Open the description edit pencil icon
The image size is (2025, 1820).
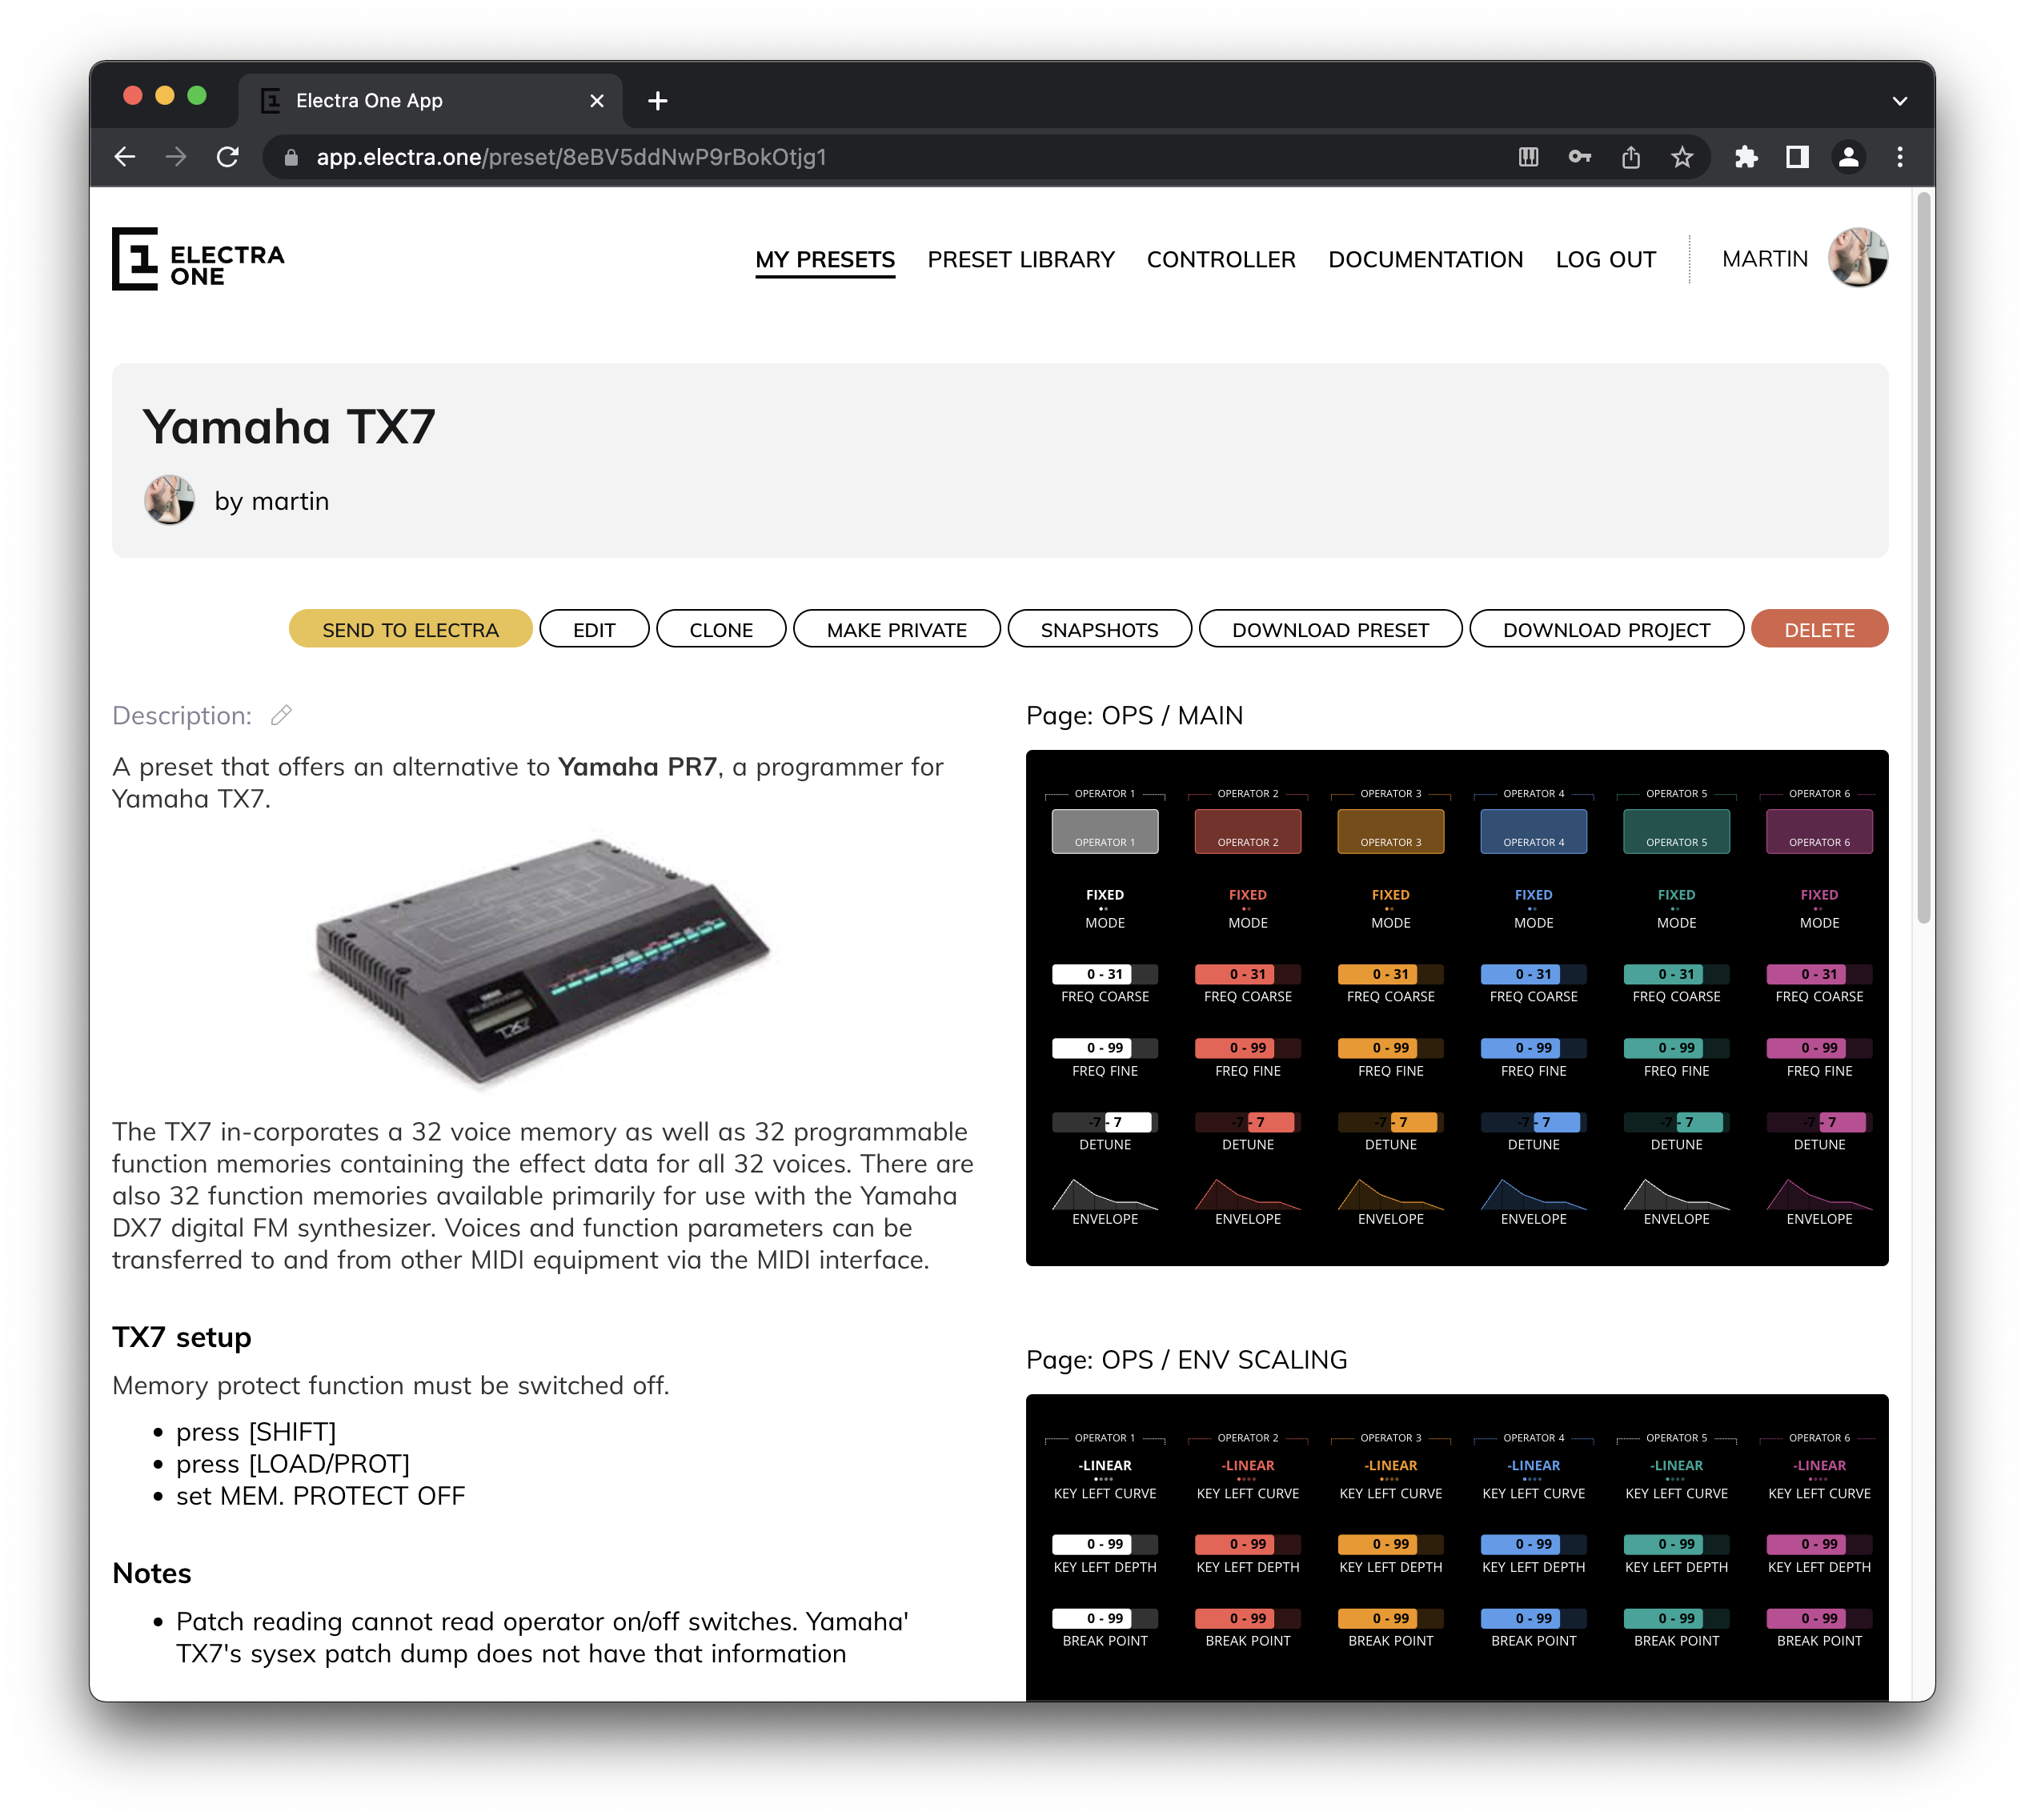pos(281,715)
